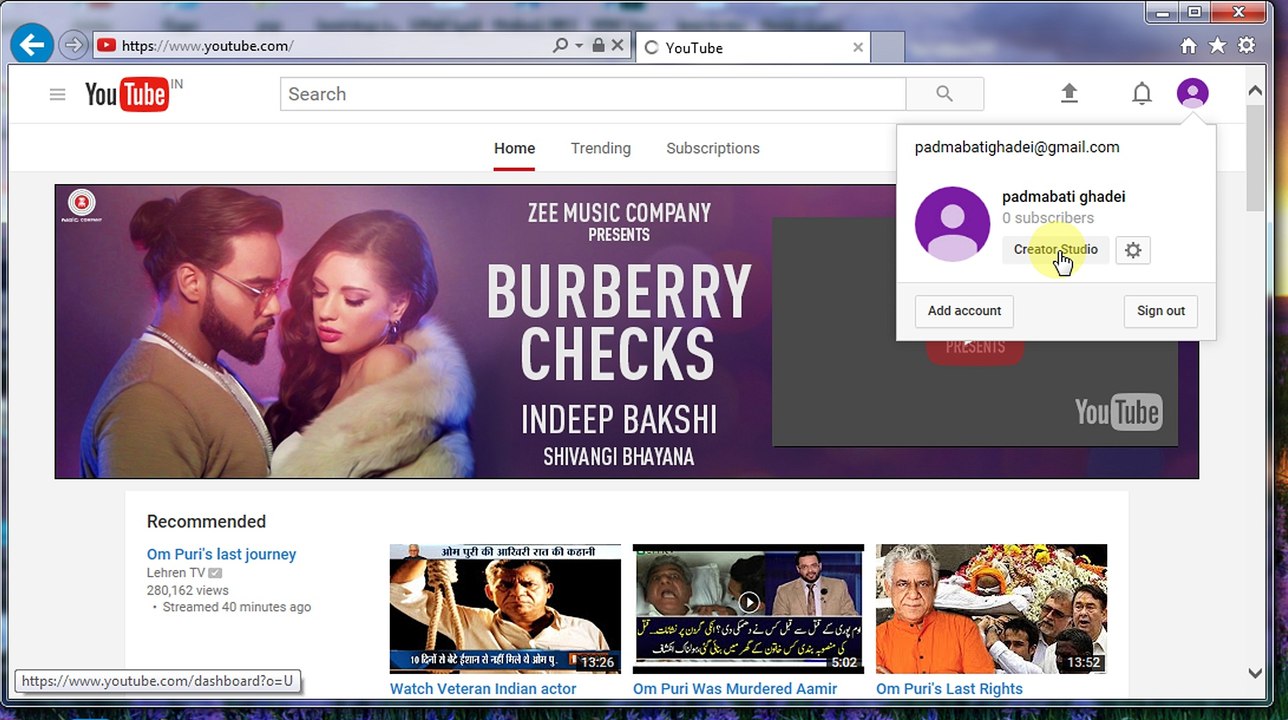
Task: Click the page scrollbar down arrow
Action: 1255,673
